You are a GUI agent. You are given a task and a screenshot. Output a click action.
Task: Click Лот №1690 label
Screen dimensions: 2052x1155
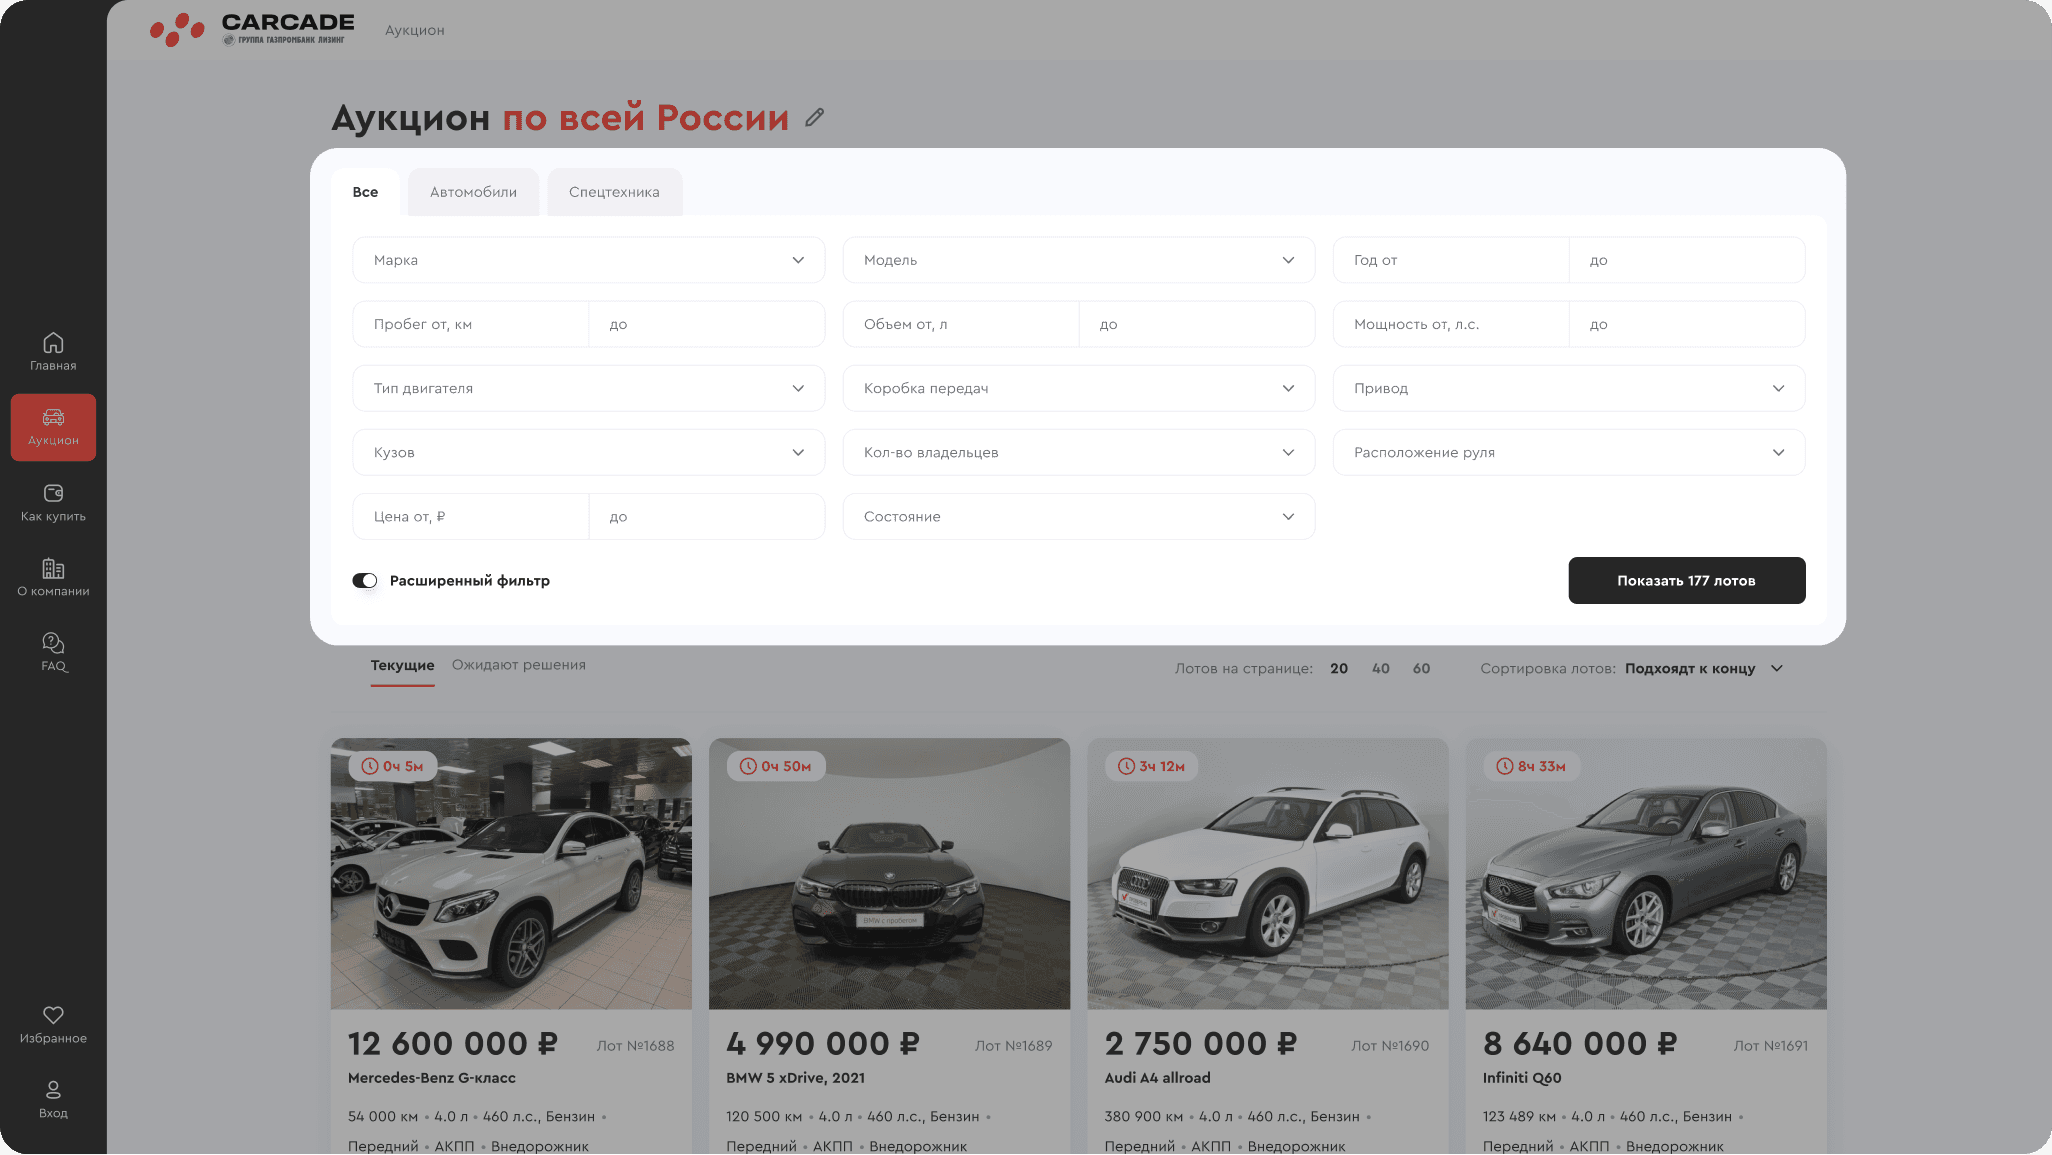1390,1046
